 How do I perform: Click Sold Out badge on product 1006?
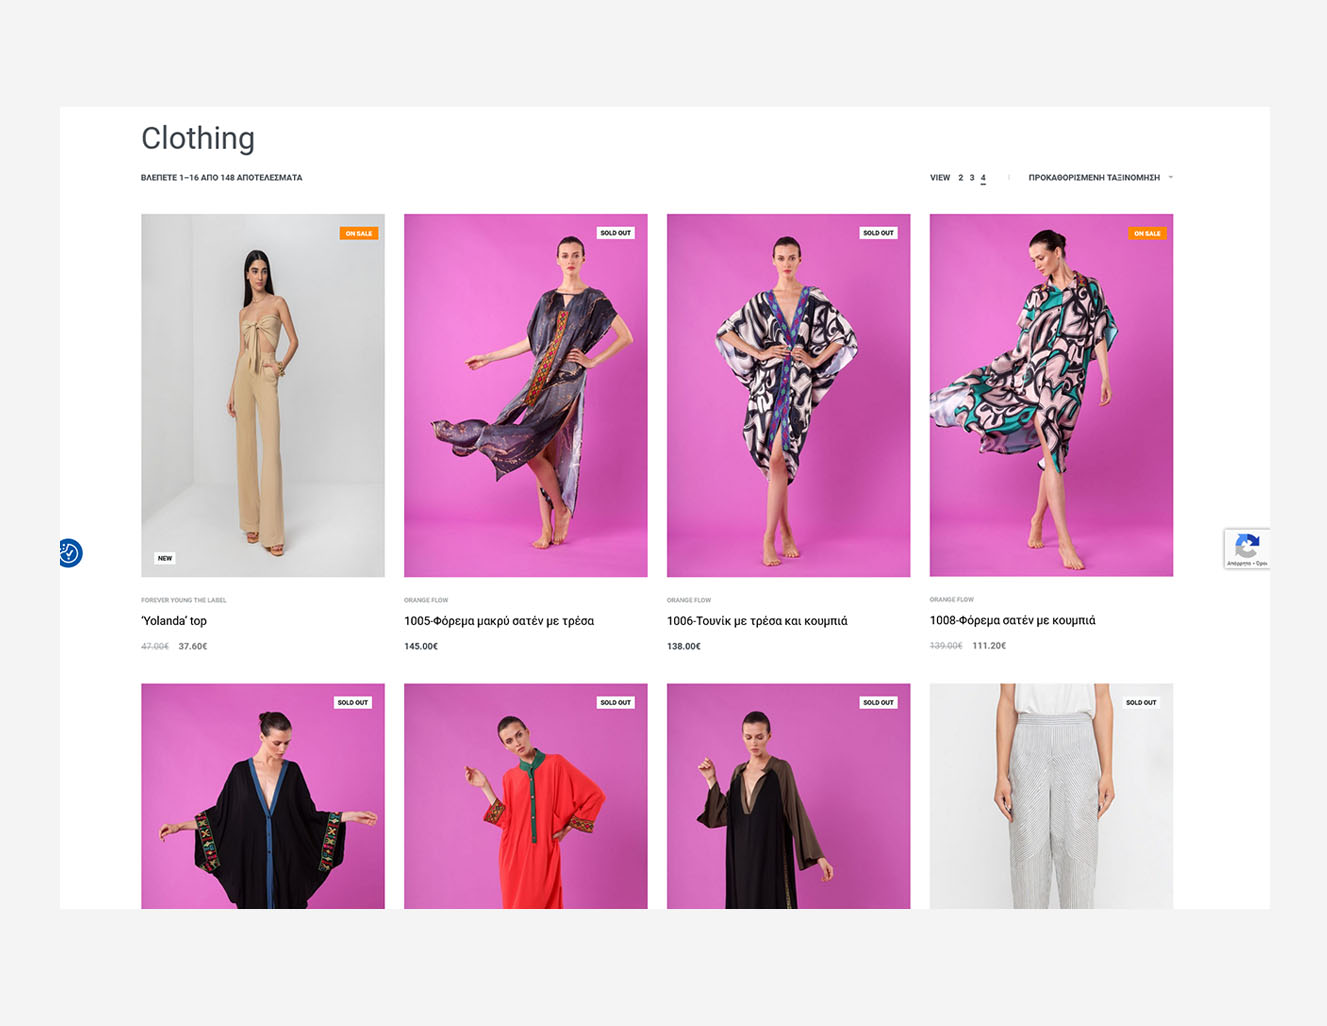(878, 233)
